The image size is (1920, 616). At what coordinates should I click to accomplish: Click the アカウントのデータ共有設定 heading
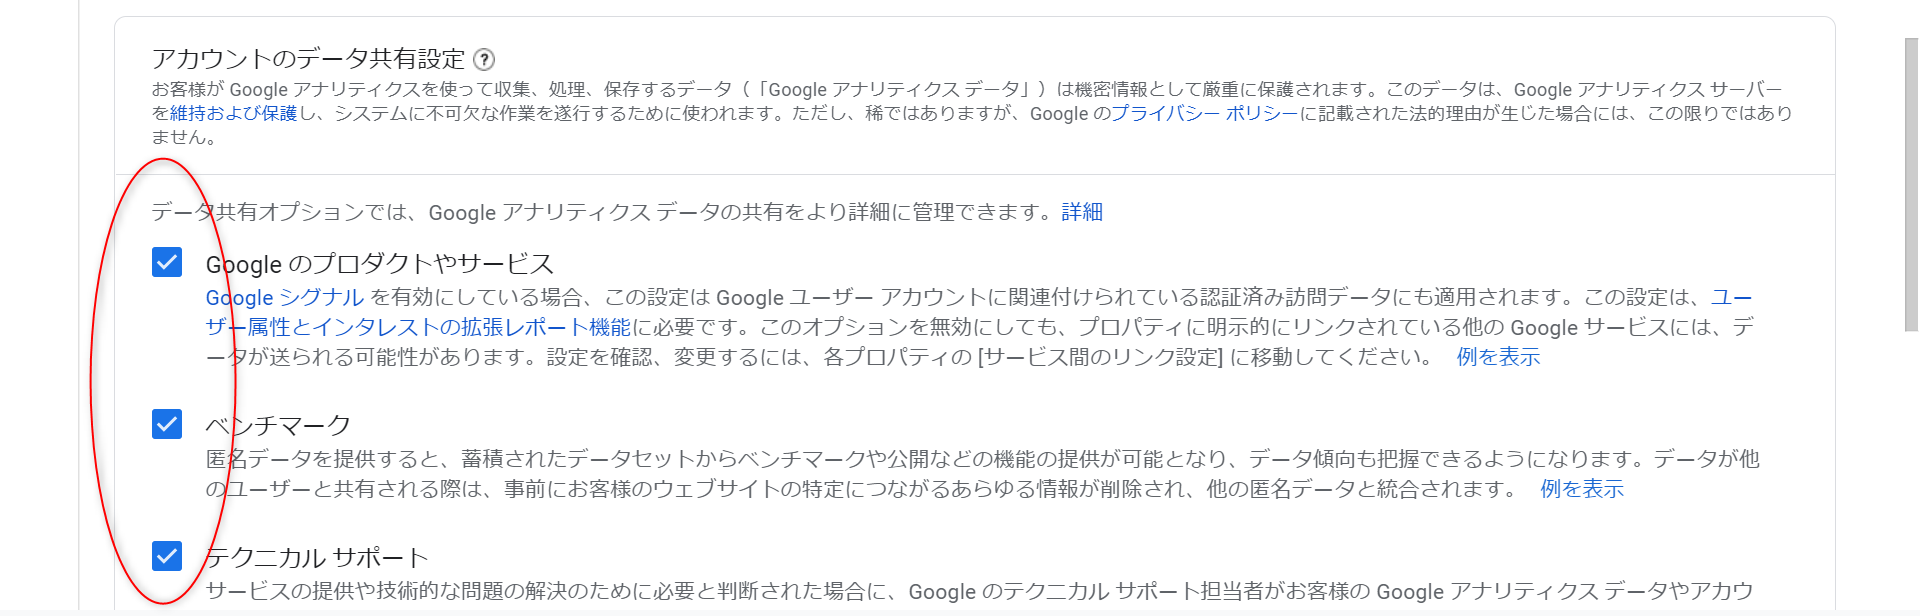pyautogui.click(x=308, y=59)
